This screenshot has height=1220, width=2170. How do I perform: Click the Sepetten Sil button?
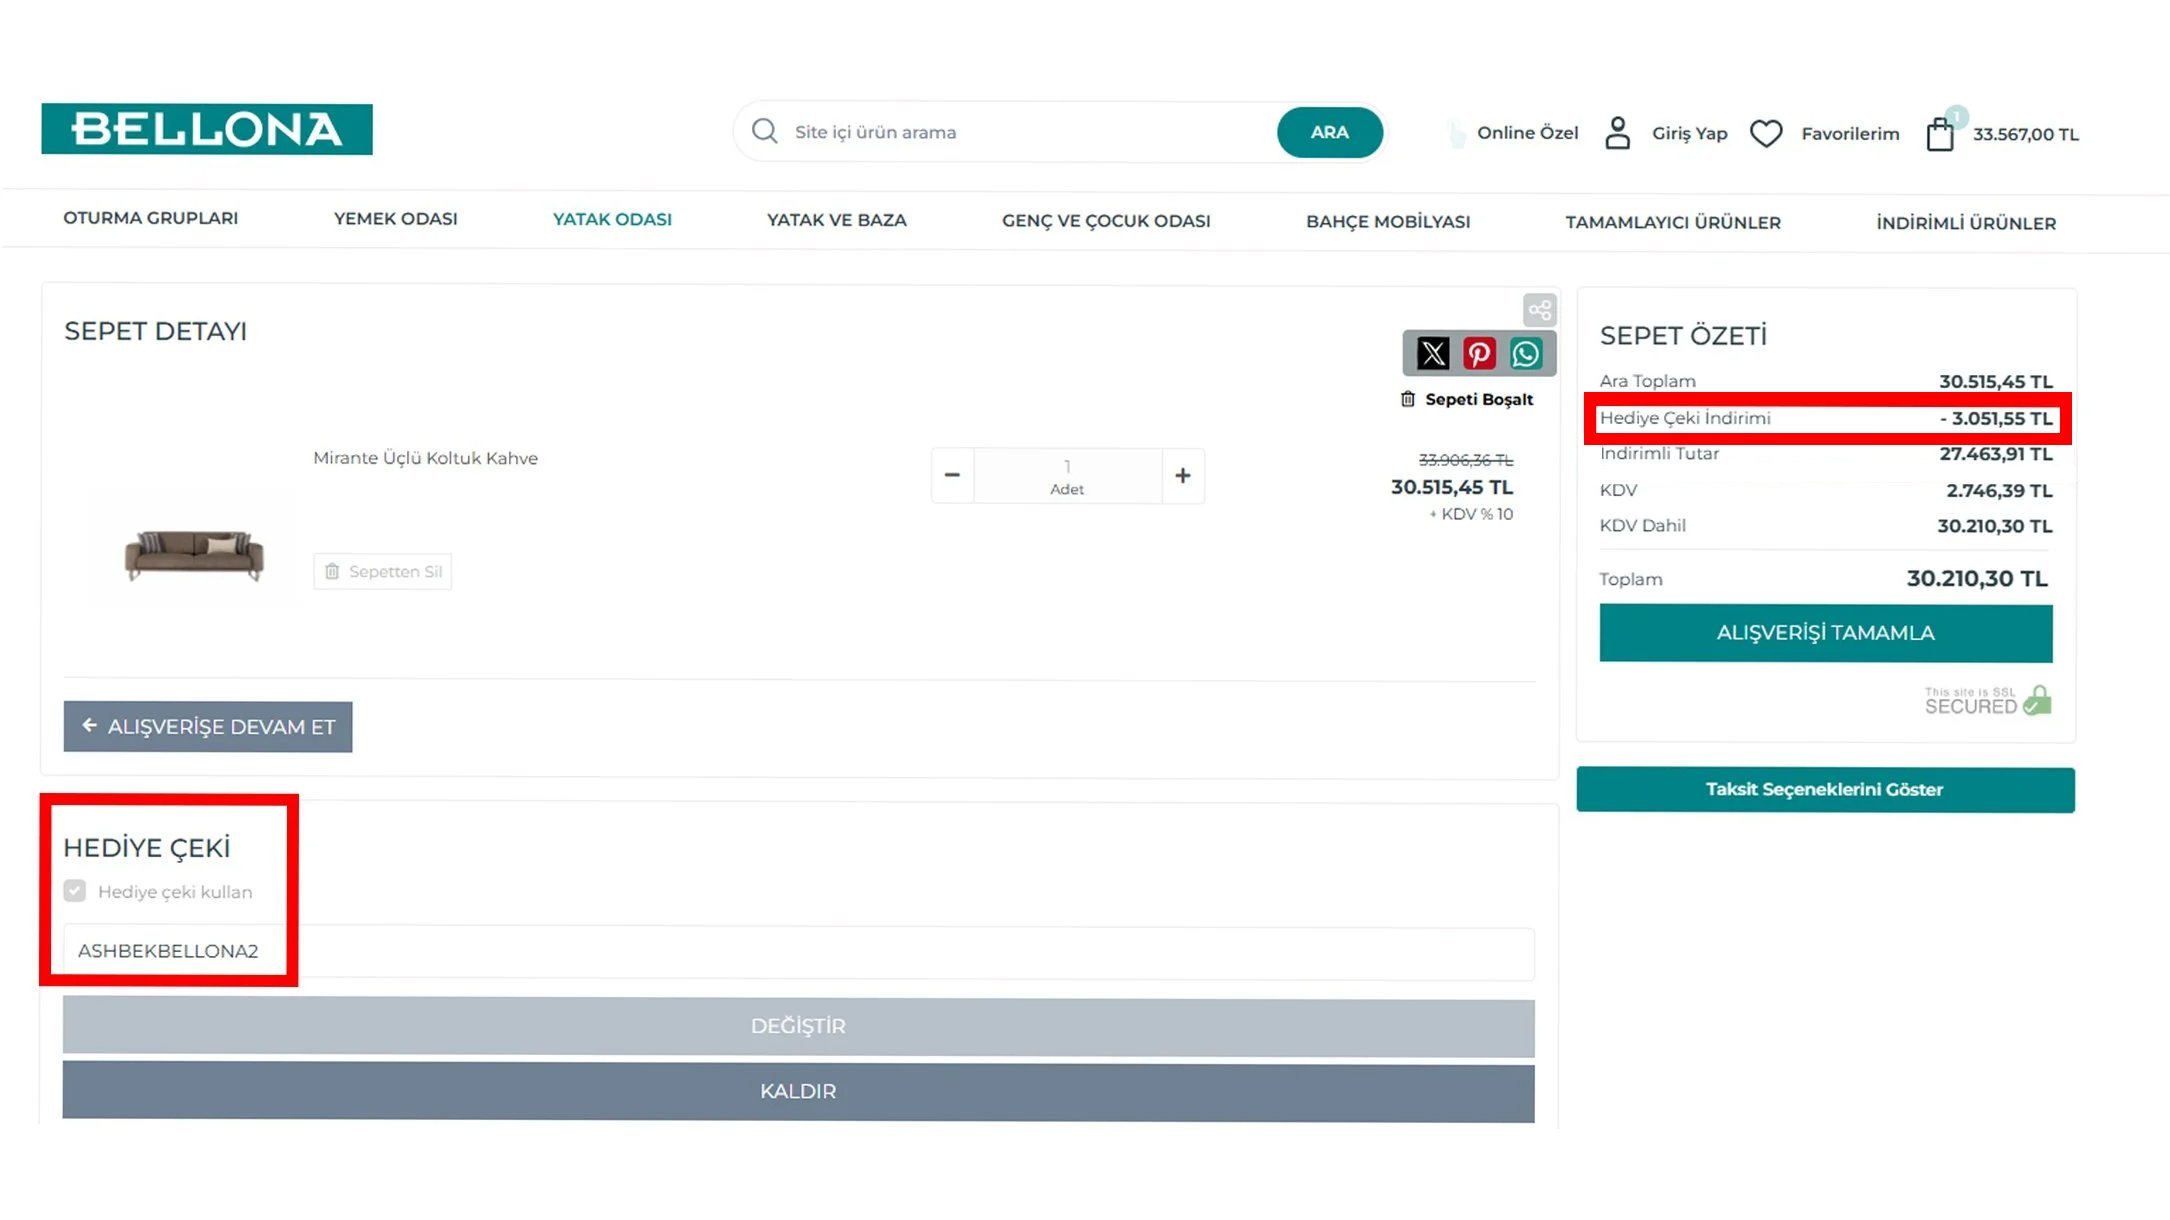pyautogui.click(x=383, y=572)
